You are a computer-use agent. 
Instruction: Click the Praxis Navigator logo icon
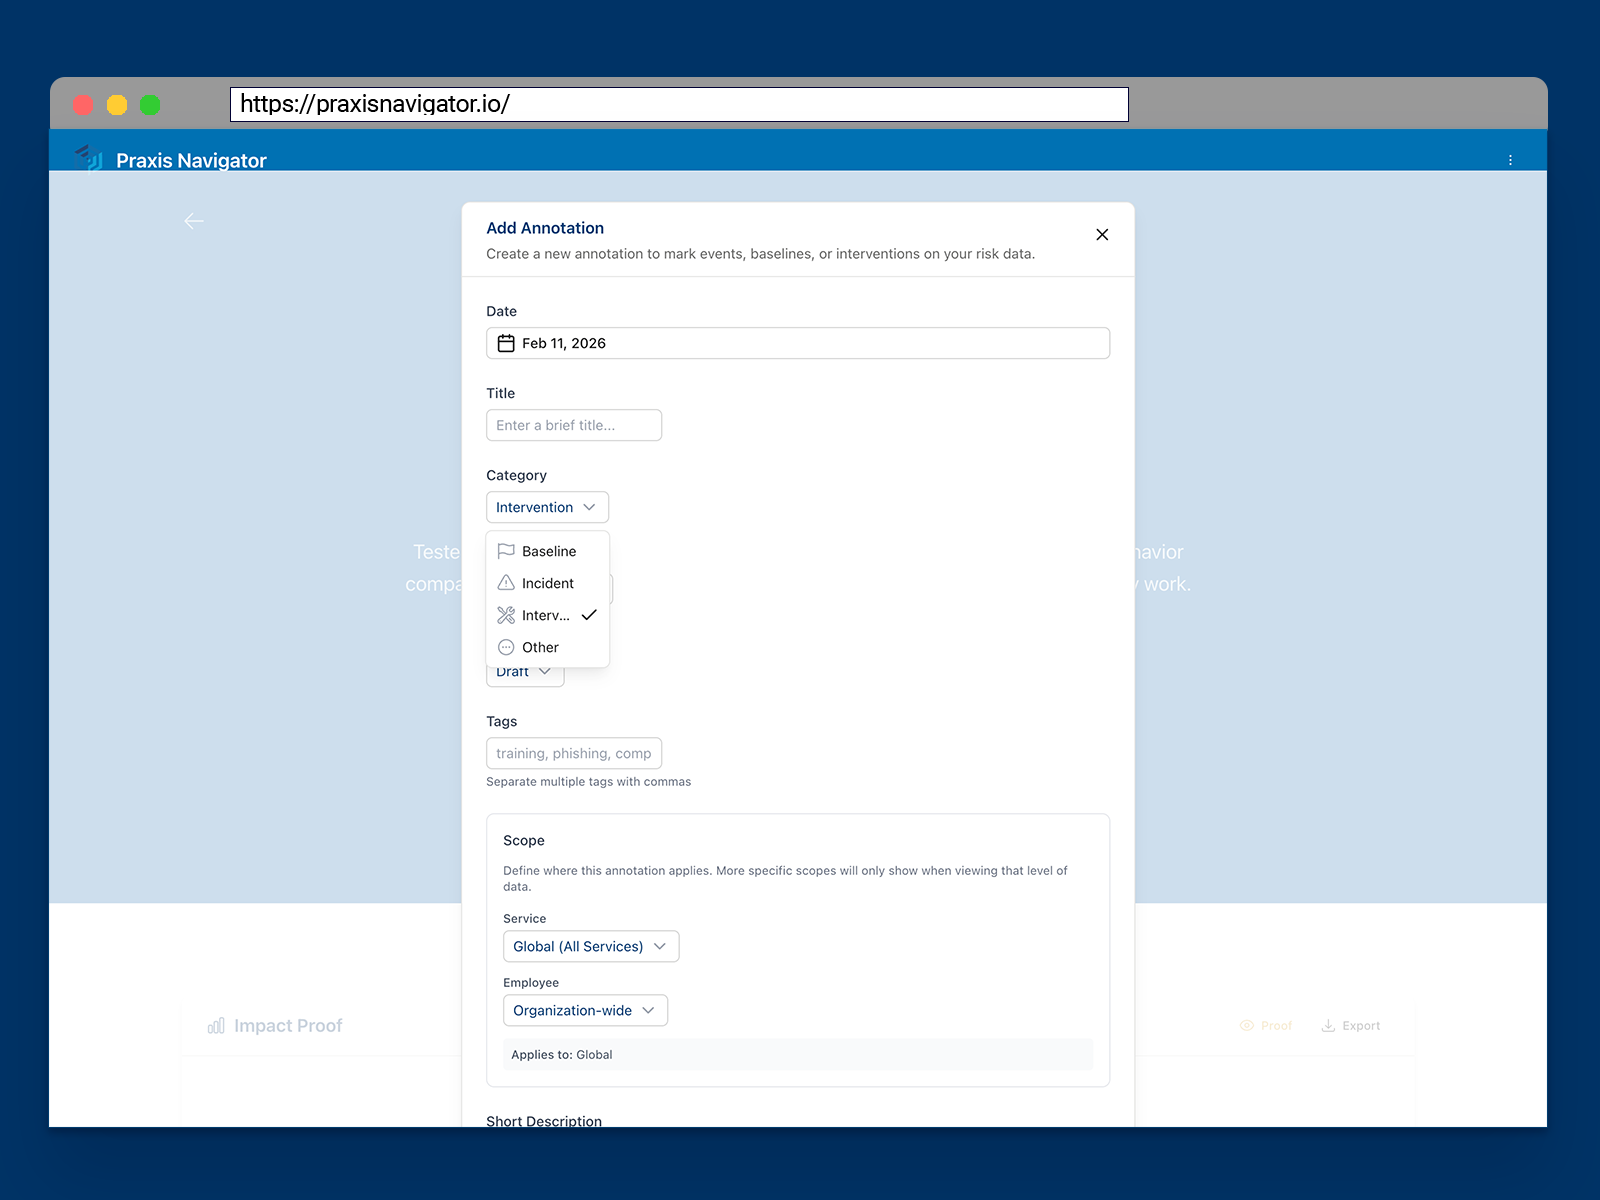[x=90, y=158]
